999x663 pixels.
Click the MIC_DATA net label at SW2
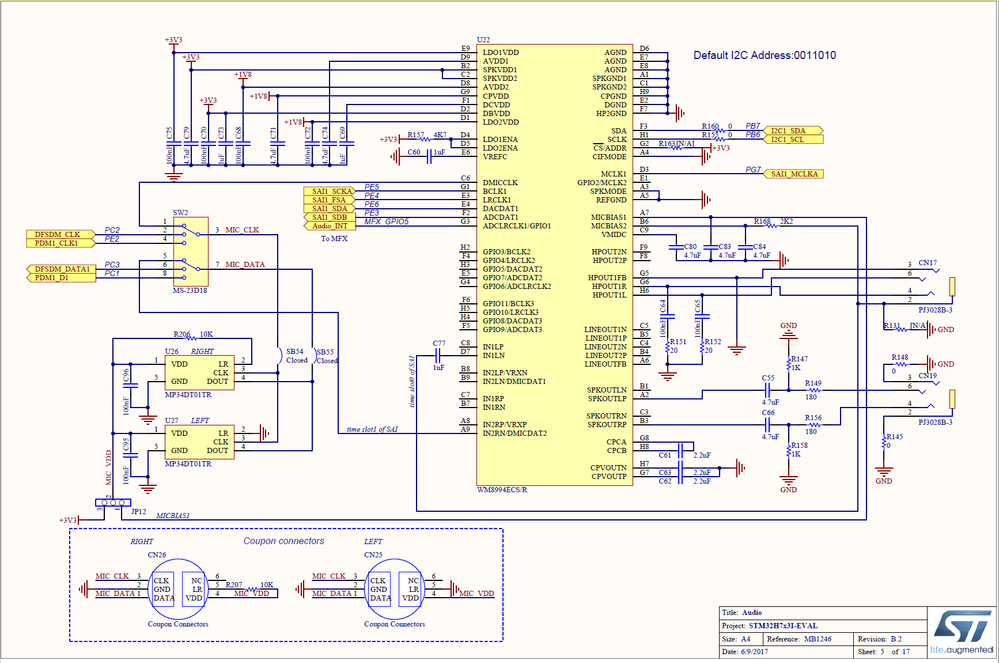tap(245, 264)
